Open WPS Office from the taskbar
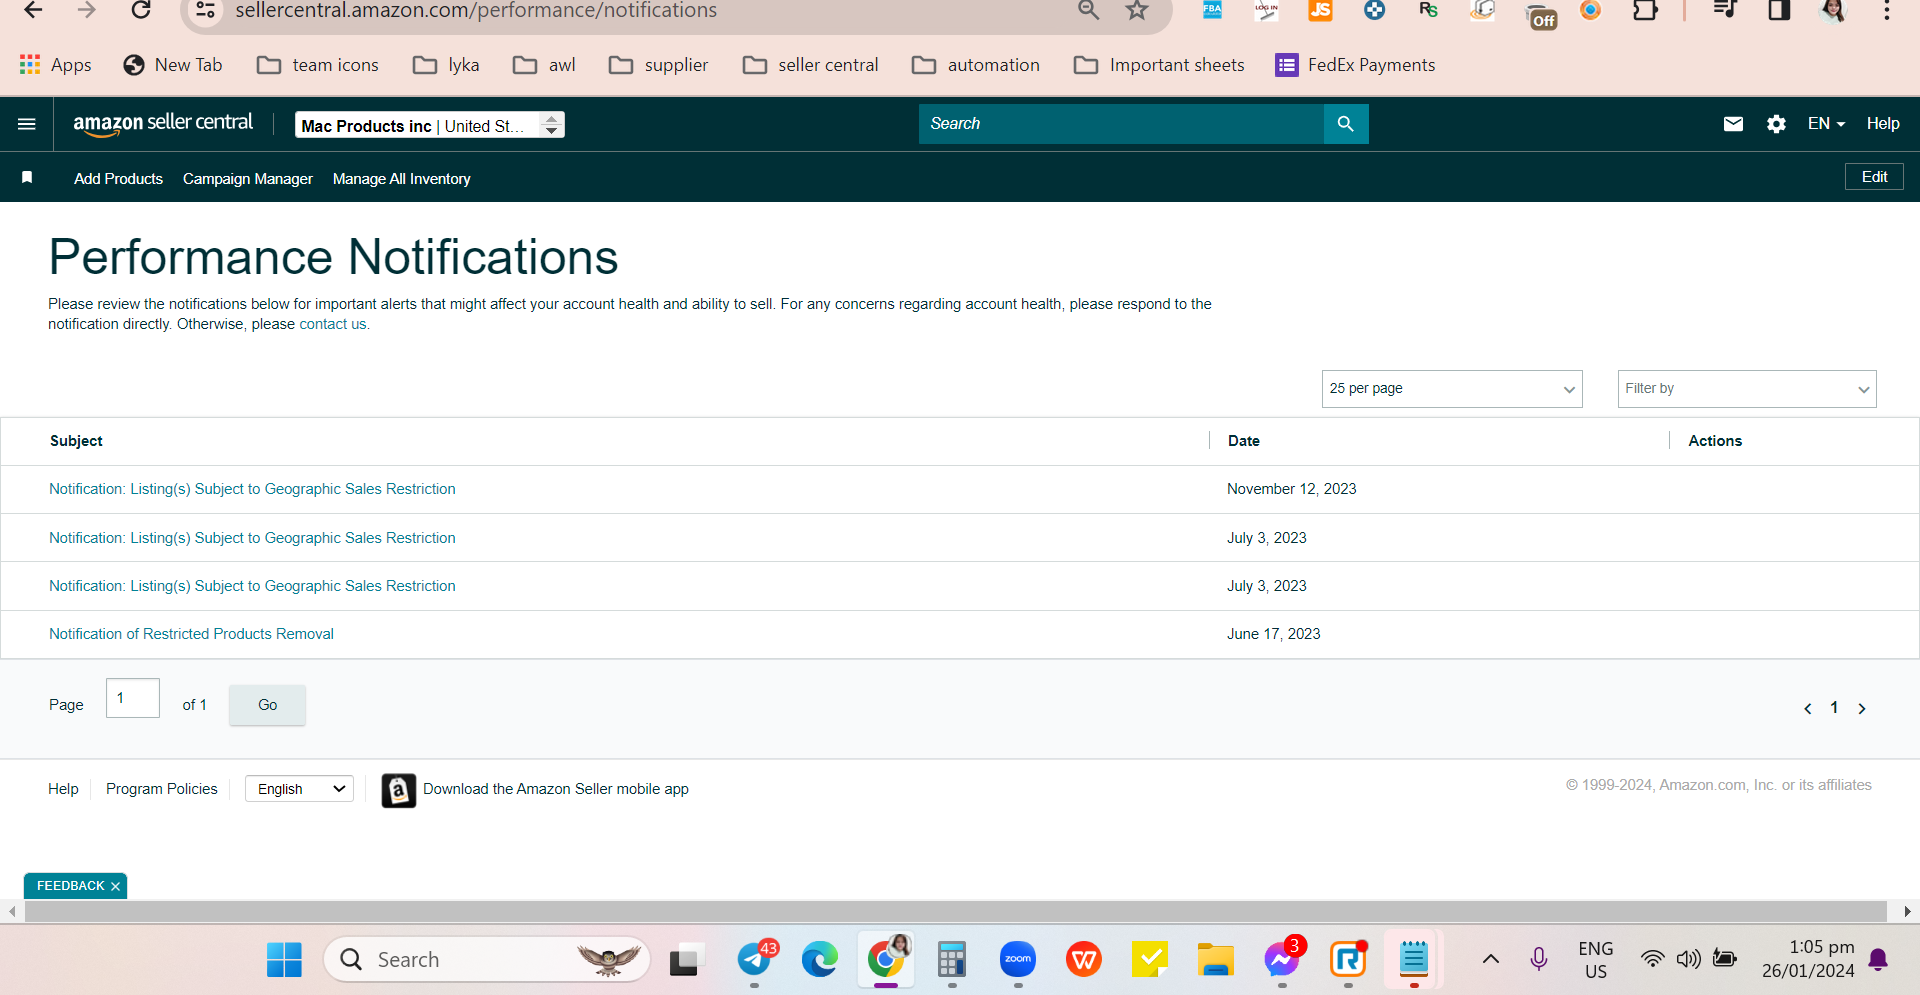The height and width of the screenshot is (995, 1920). (1083, 960)
